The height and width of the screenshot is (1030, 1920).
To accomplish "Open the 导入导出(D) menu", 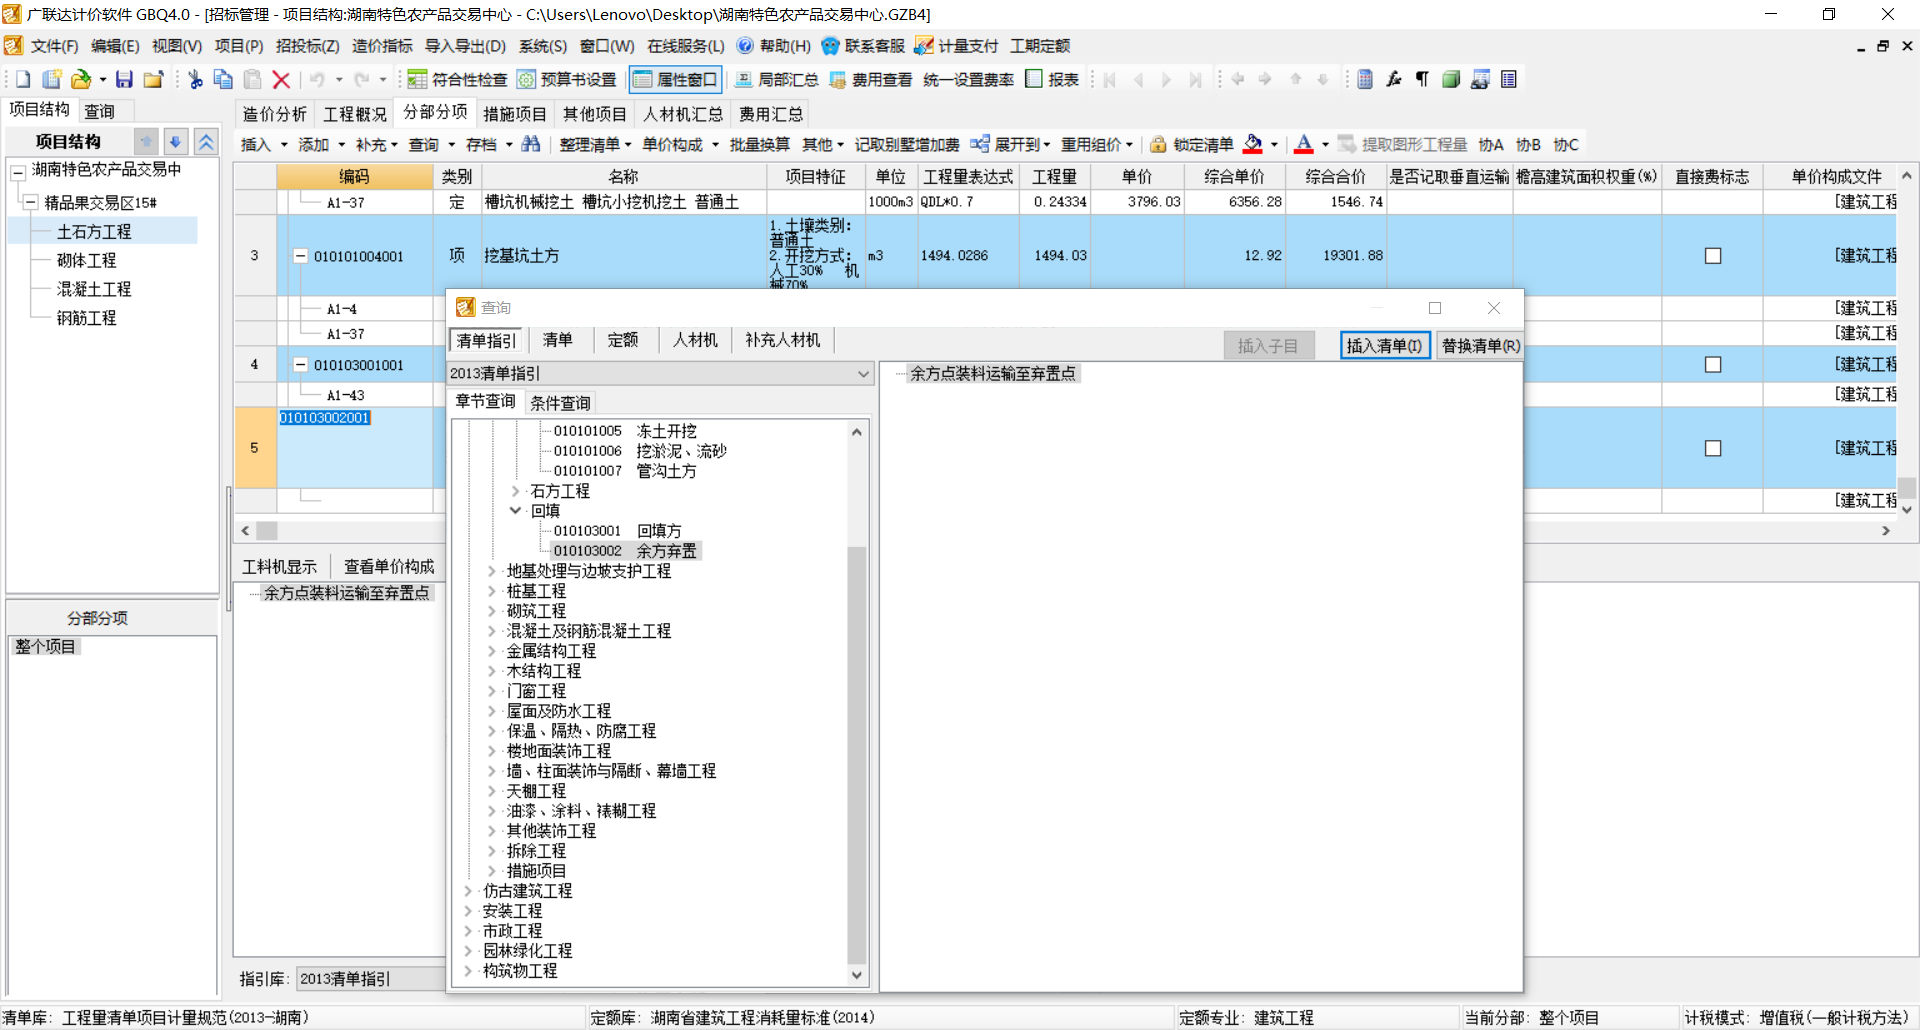I will 465,46.
